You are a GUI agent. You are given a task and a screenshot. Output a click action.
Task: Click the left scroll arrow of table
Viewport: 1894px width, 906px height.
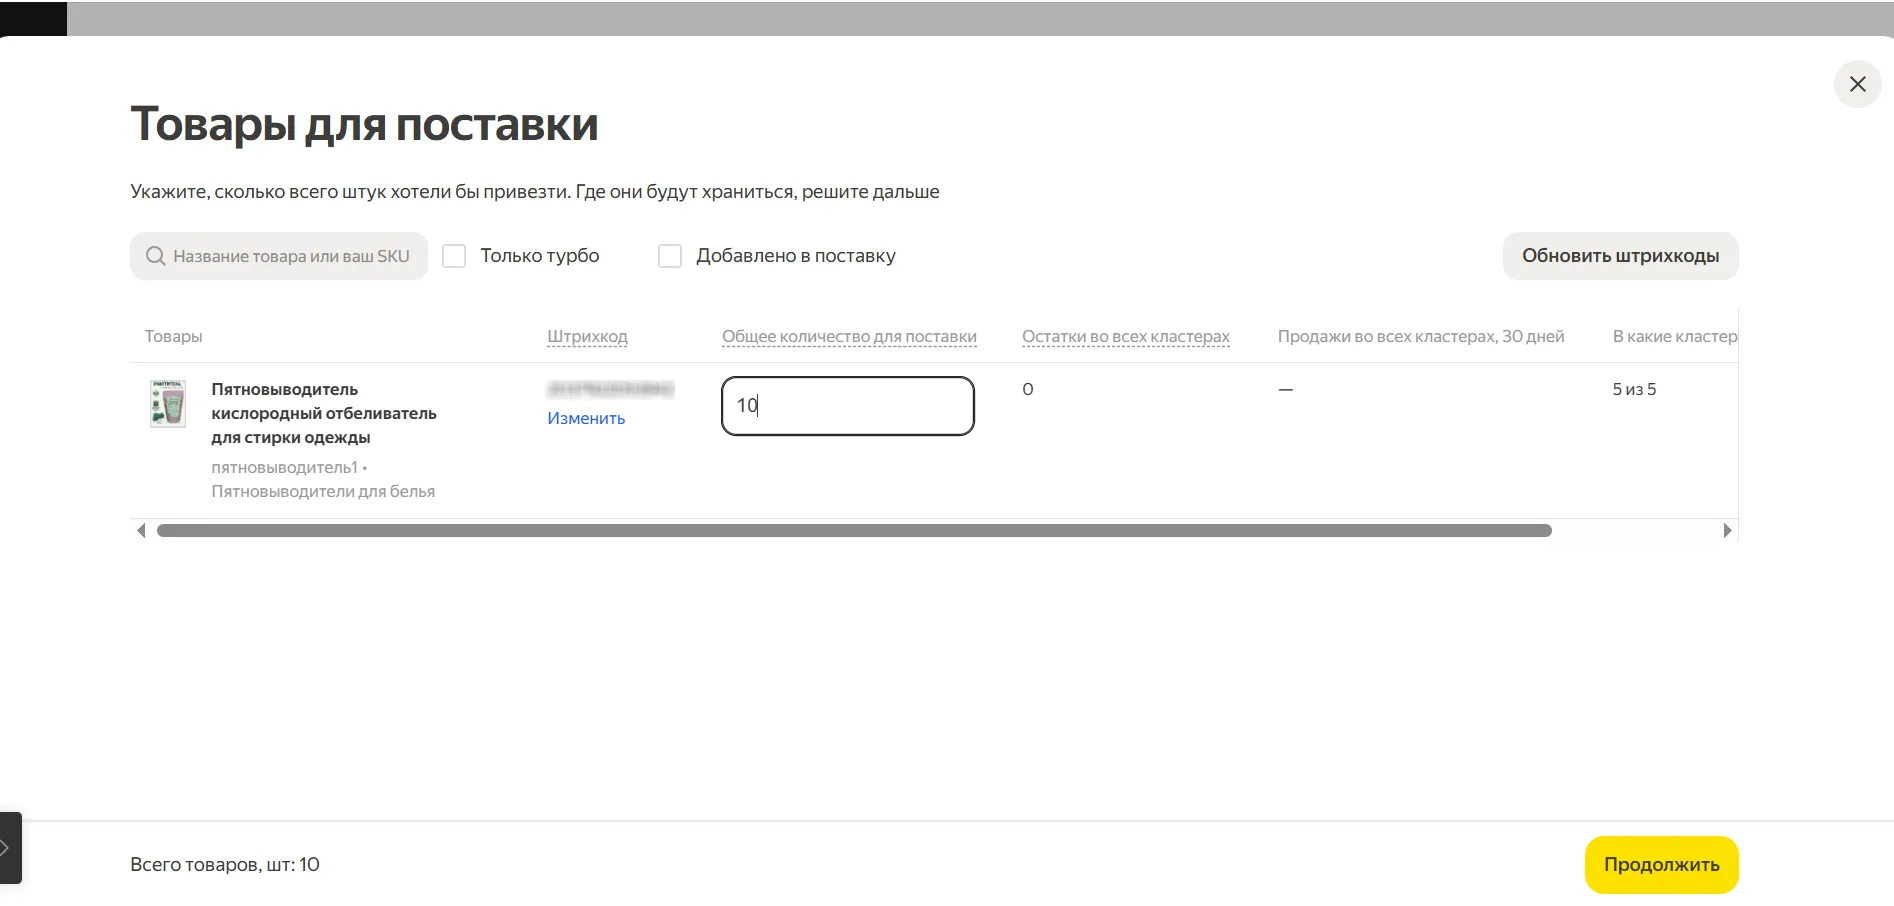click(x=141, y=530)
